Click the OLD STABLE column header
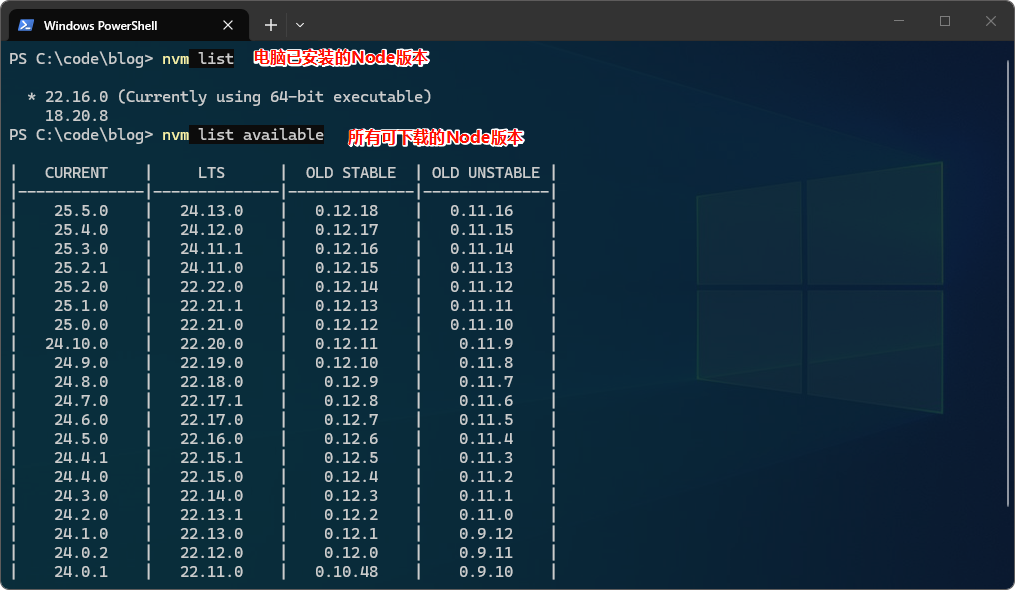This screenshot has height=590, width=1015. tap(350, 173)
